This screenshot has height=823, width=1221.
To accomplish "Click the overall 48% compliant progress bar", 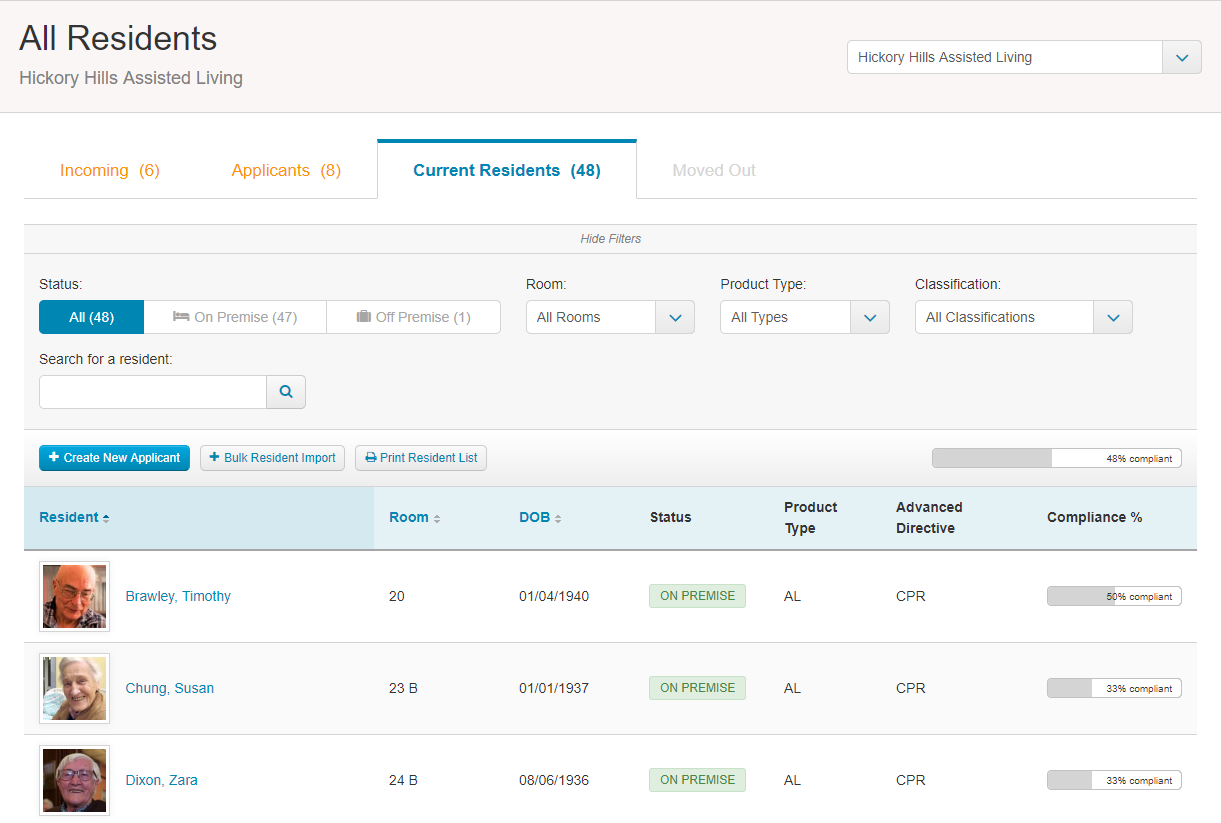I will 1057,458.
